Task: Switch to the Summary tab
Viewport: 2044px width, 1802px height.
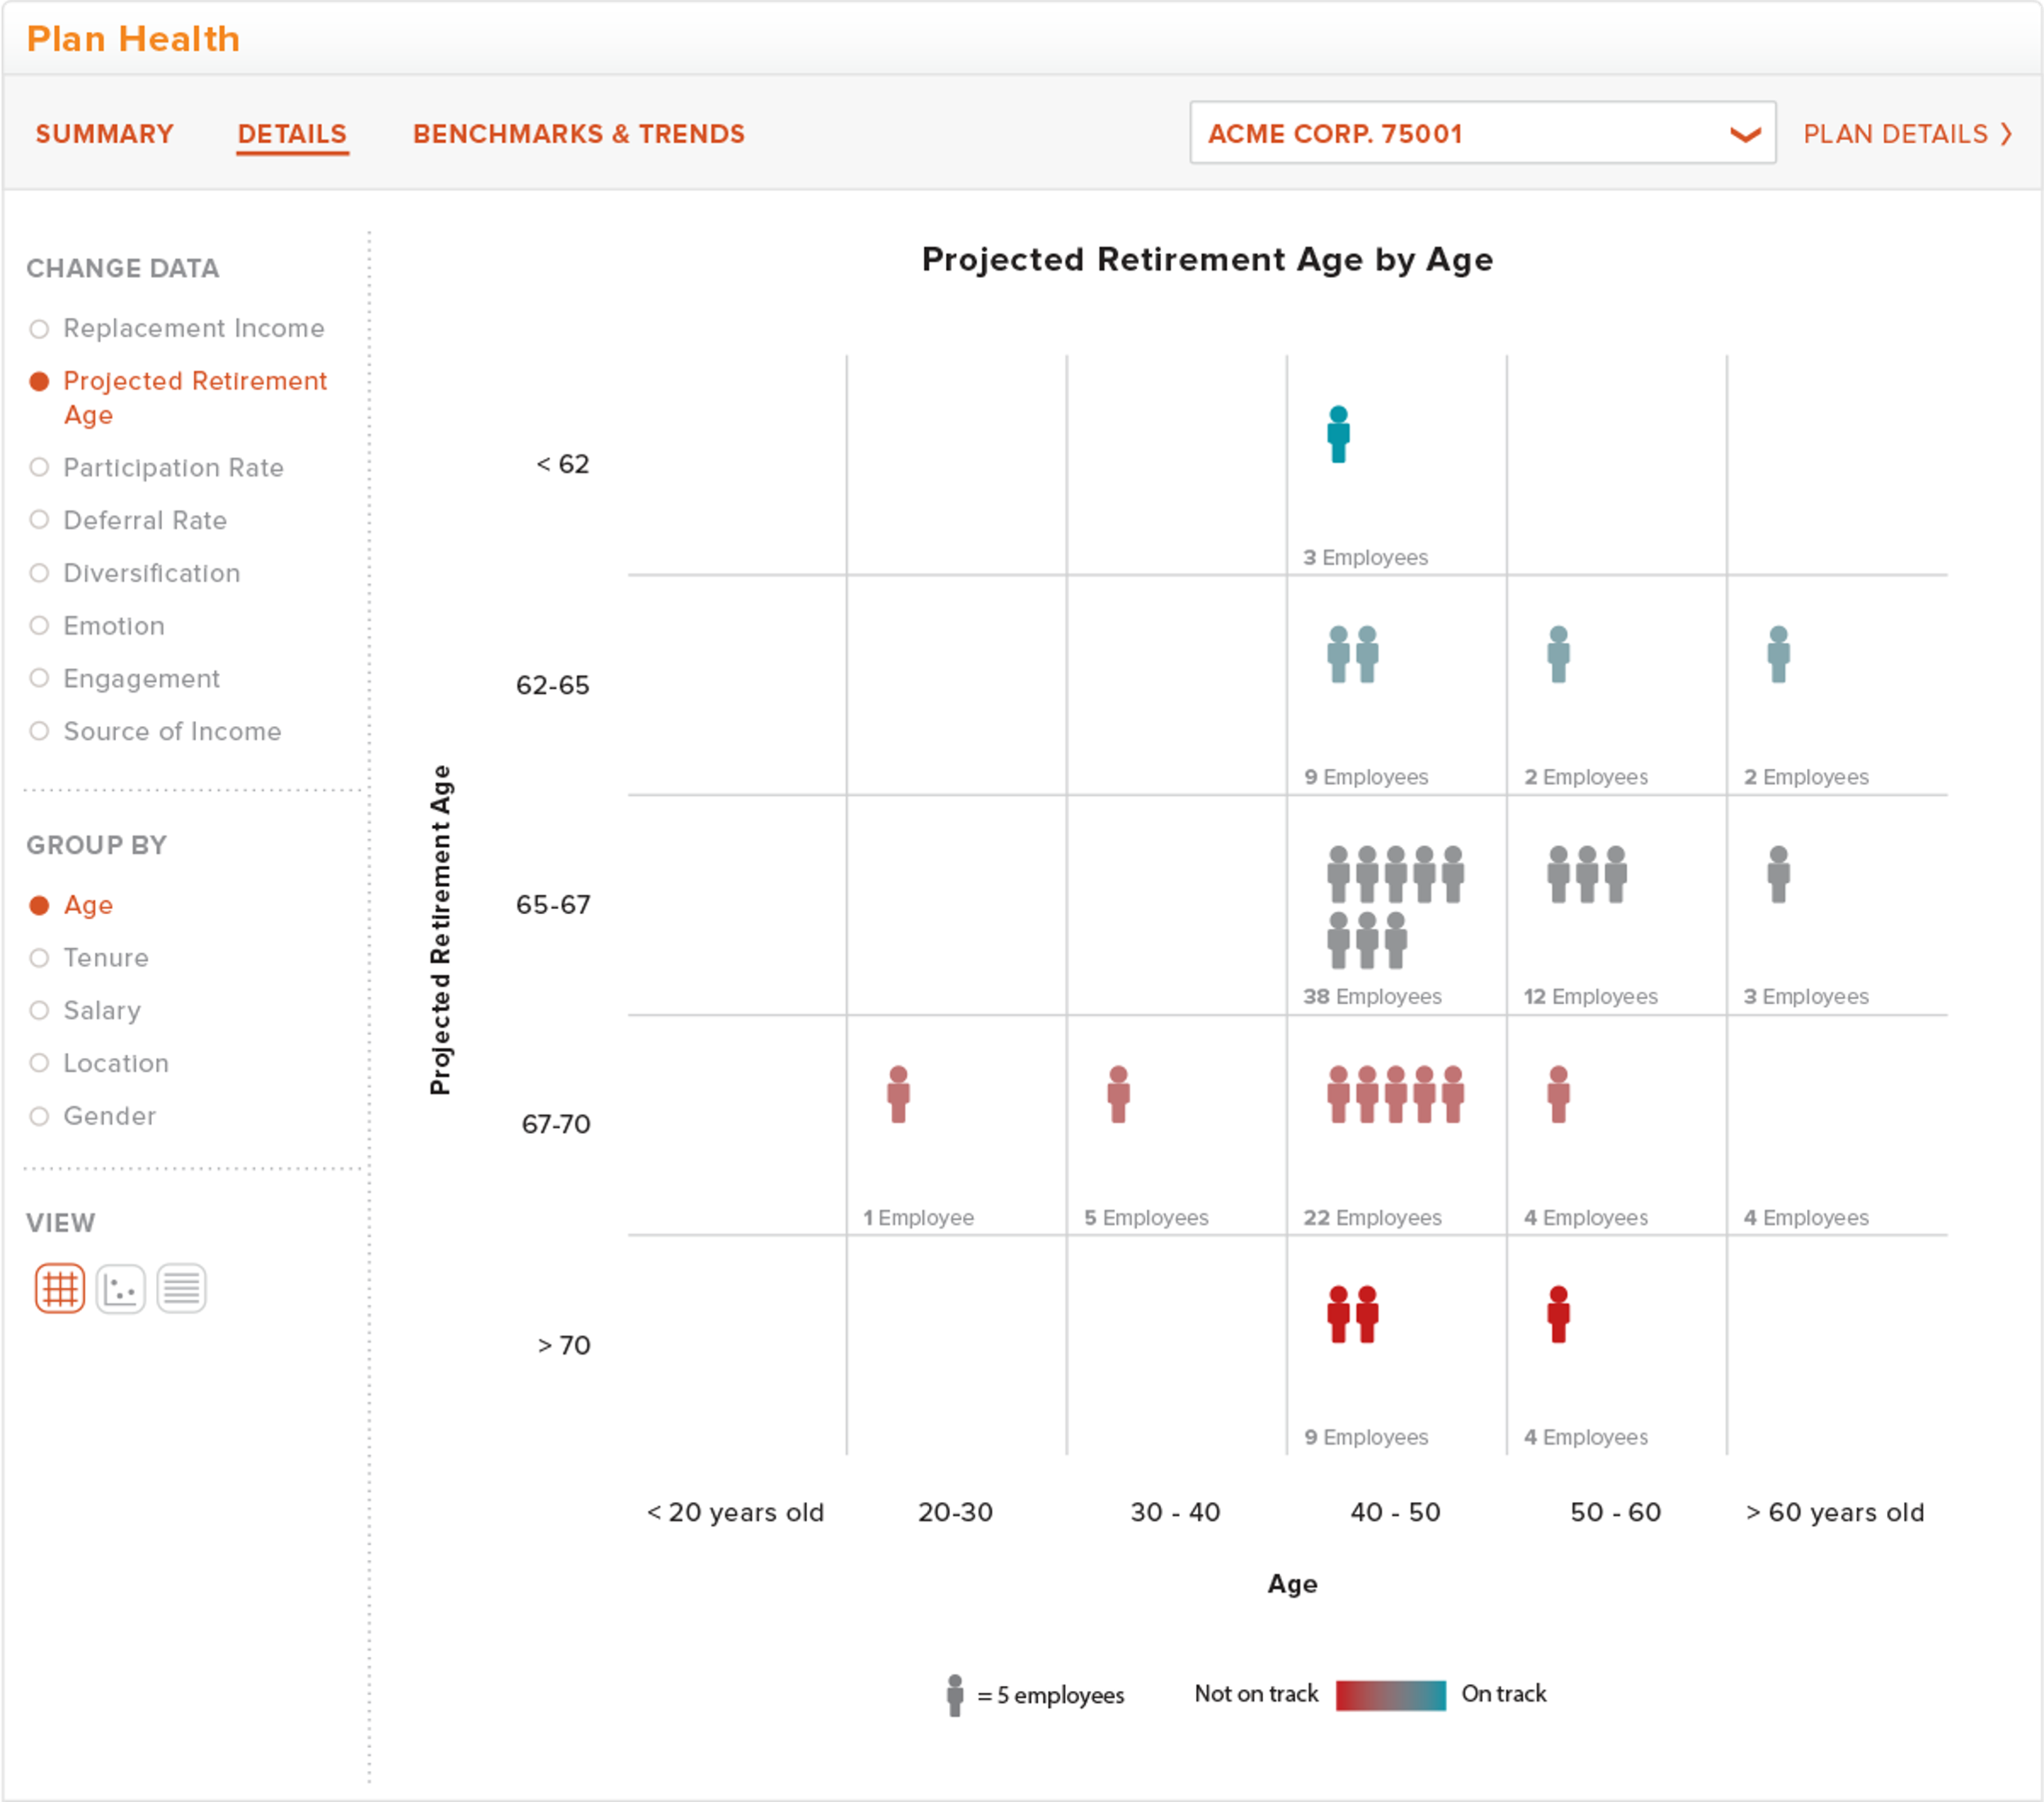Action: tap(104, 134)
